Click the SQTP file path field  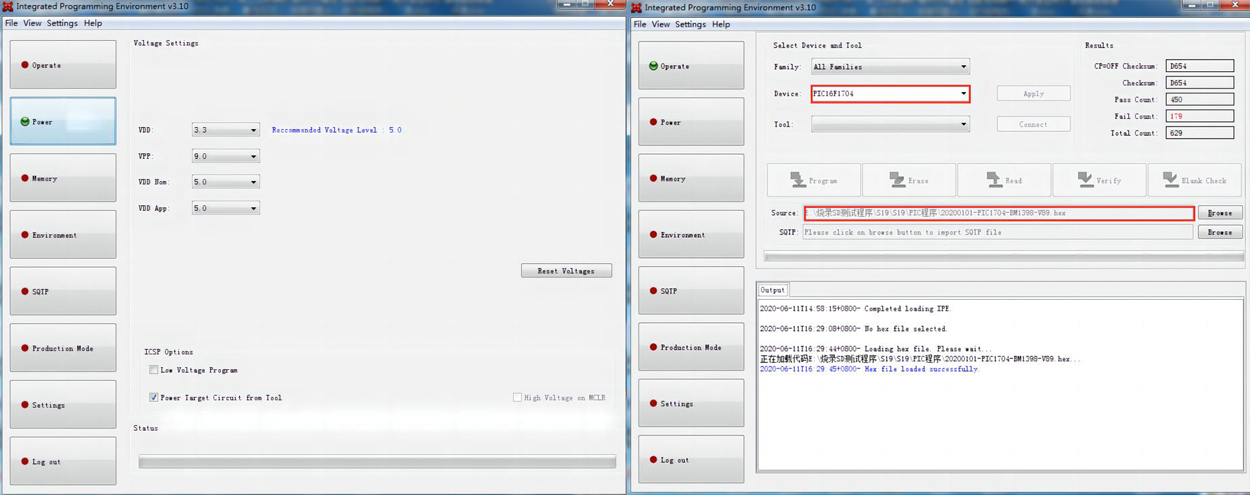coord(997,232)
